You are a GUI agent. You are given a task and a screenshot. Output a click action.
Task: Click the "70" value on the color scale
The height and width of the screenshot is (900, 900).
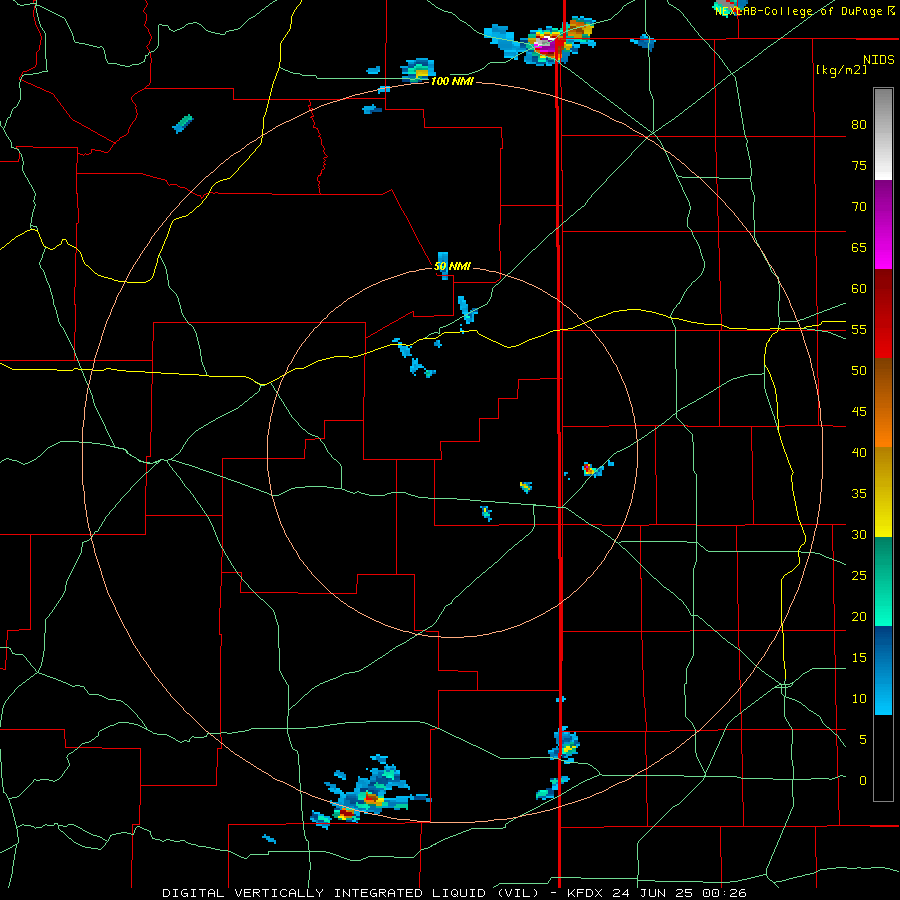(859, 207)
